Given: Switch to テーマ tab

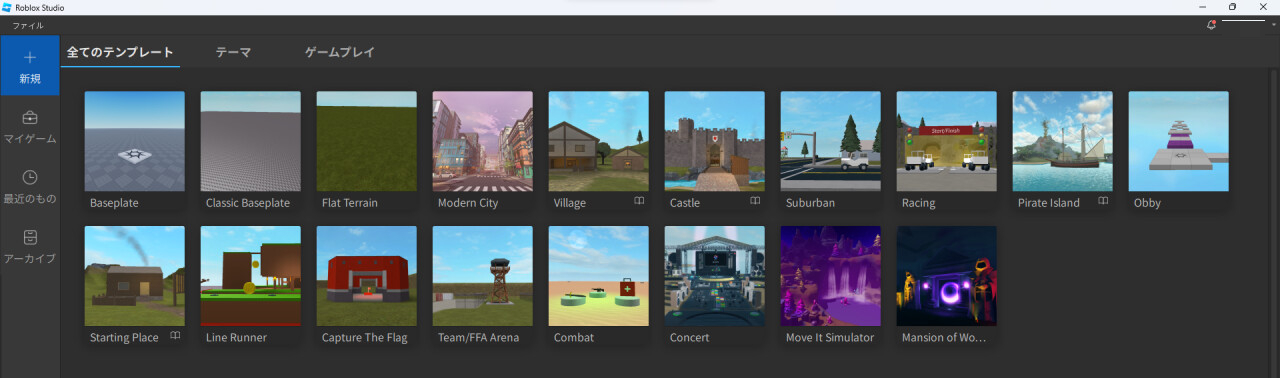Looking at the screenshot, I should [x=233, y=52].
